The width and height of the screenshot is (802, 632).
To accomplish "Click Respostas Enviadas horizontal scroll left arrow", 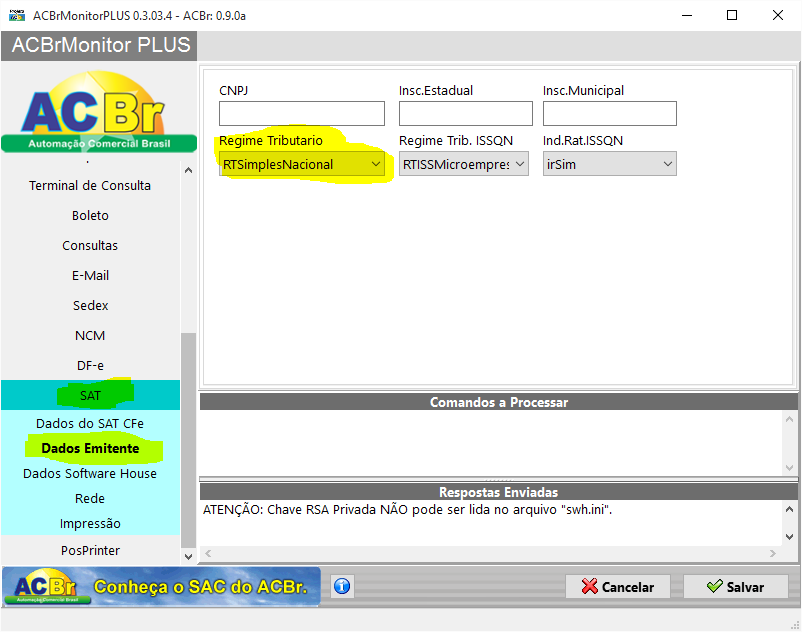I will coord(208,553).
